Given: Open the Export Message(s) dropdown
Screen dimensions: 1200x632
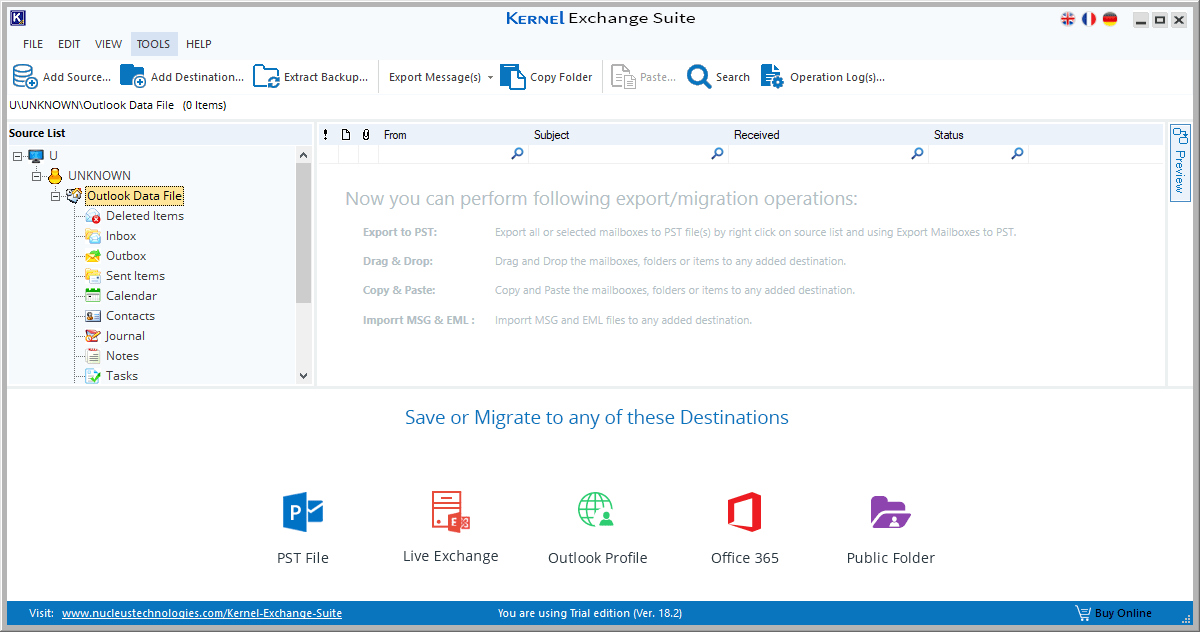Looking at the screenshot, I should click(490, 75).
